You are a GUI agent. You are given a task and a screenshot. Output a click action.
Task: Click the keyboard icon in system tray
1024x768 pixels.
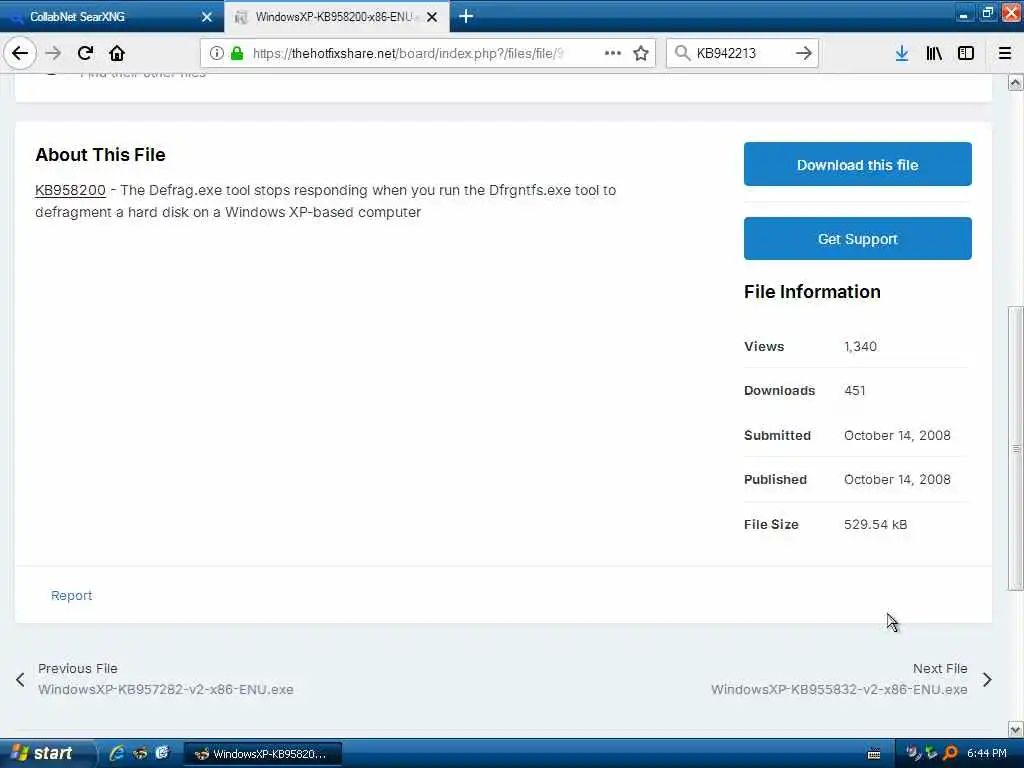point(874,754)
